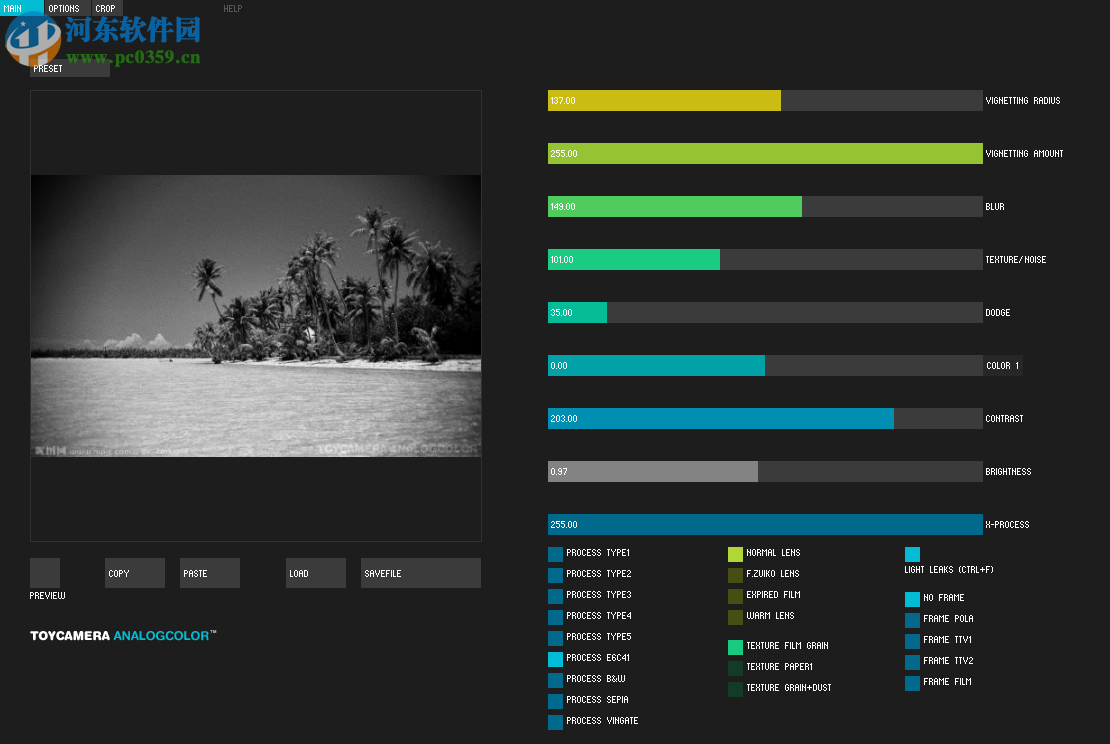Screen dimensions: 1110x744
Task: Select the Expired Film option
Action: (736, 596)
